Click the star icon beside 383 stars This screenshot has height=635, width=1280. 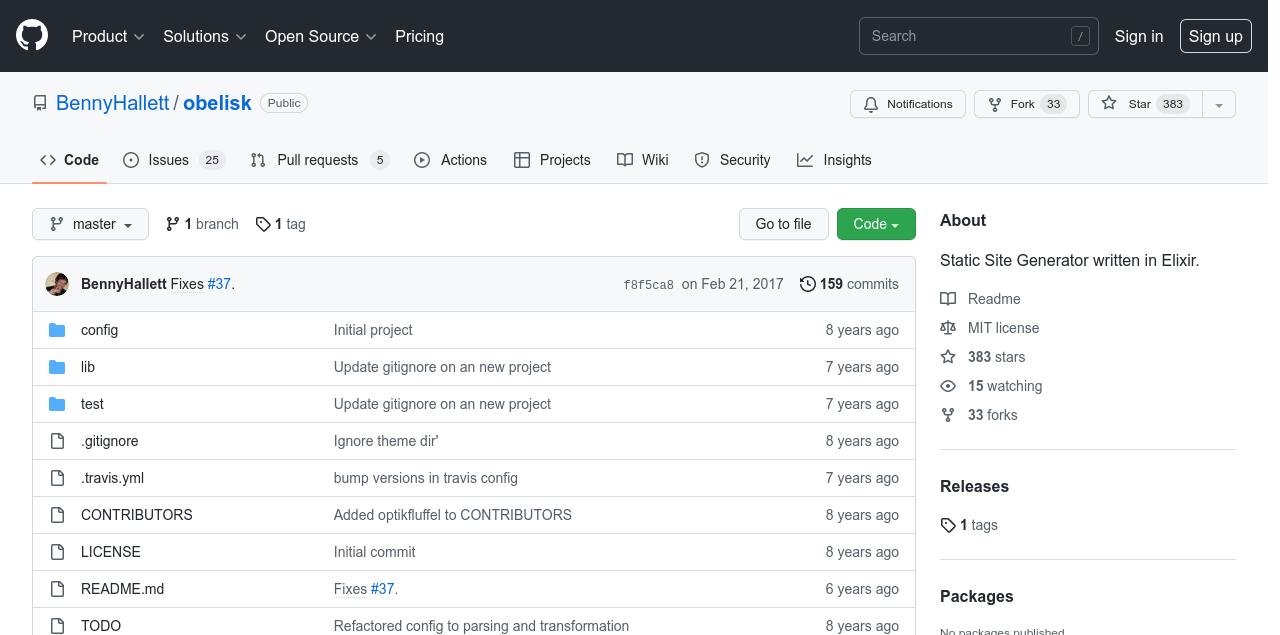tap(948, 357)
